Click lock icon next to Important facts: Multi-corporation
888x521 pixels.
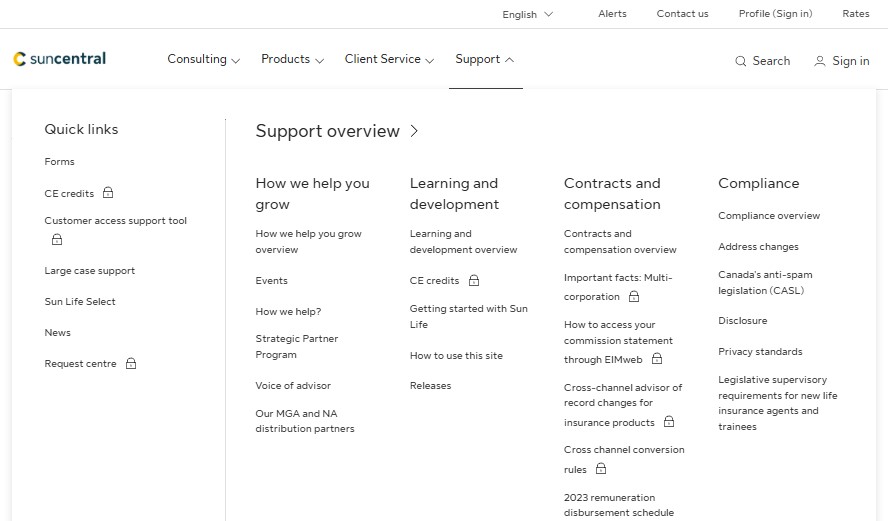[634, 297]
